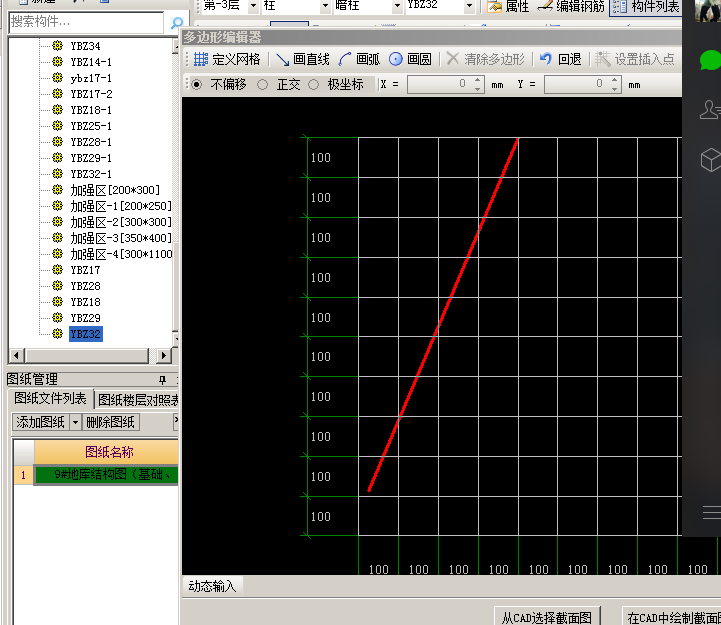This screenshot has width=721, height=625.
Task: Click 删除图纸 button
Action: point(110,422)
